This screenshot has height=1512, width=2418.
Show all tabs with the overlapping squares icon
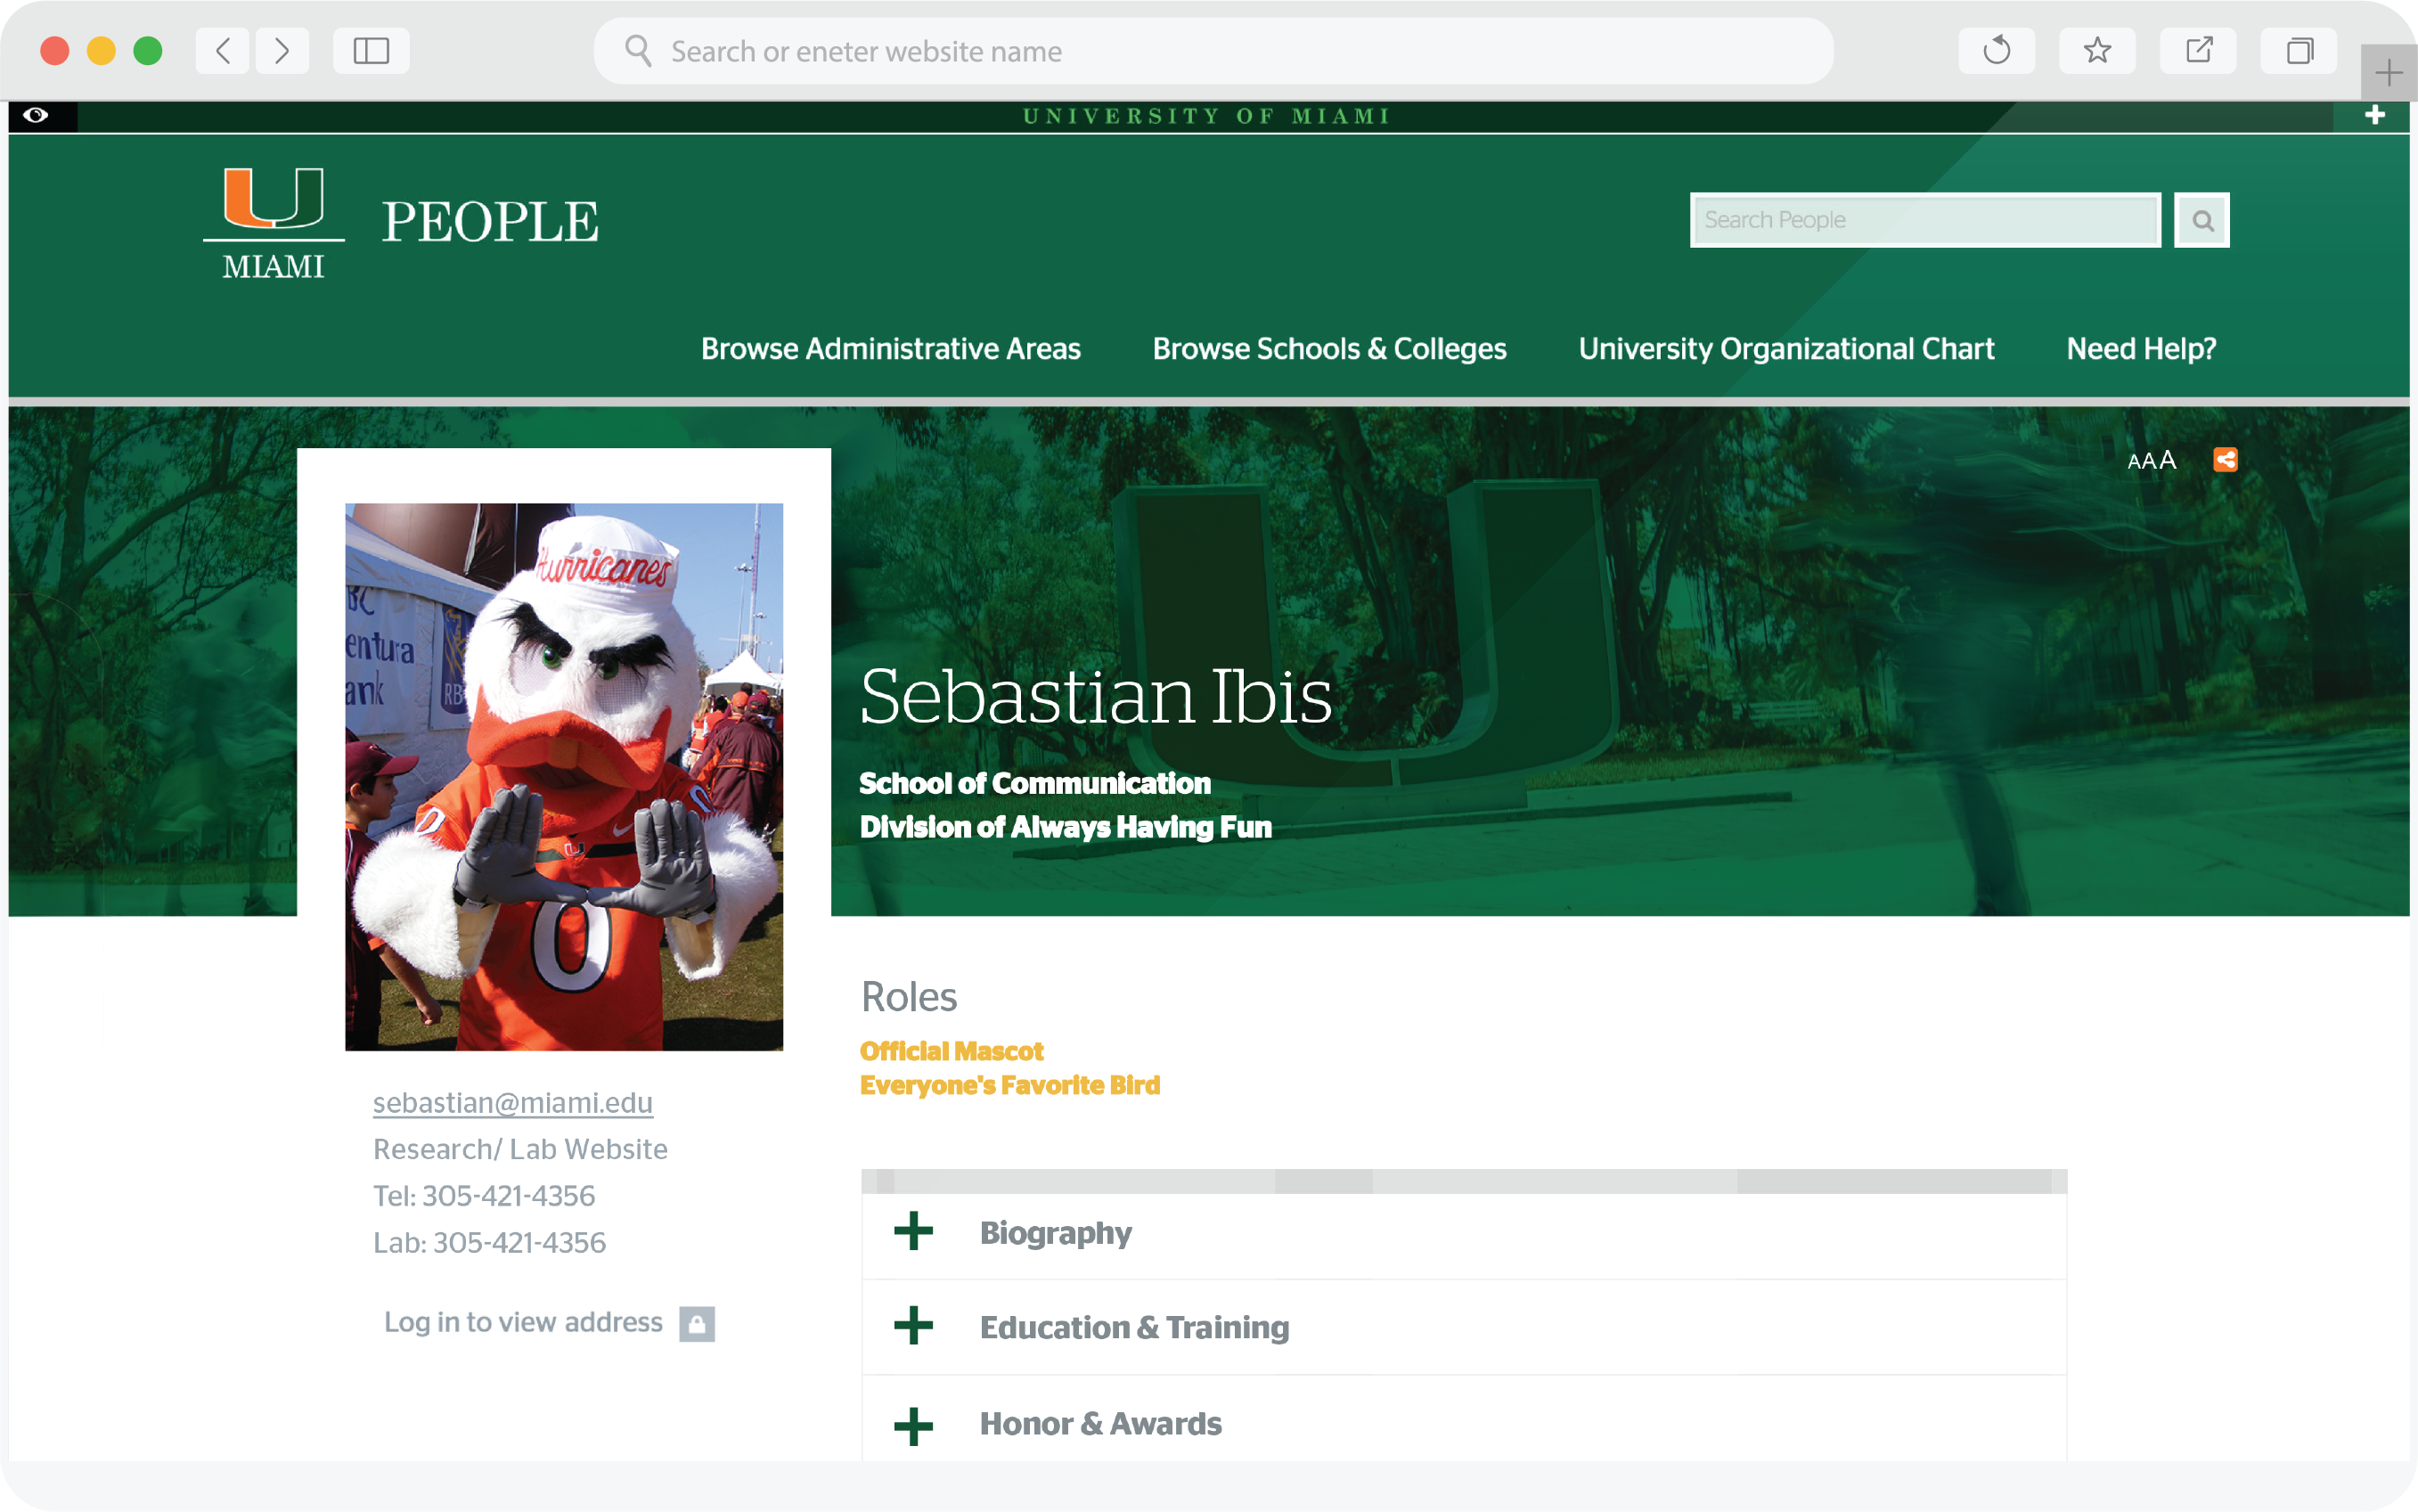click(2299, 50)
